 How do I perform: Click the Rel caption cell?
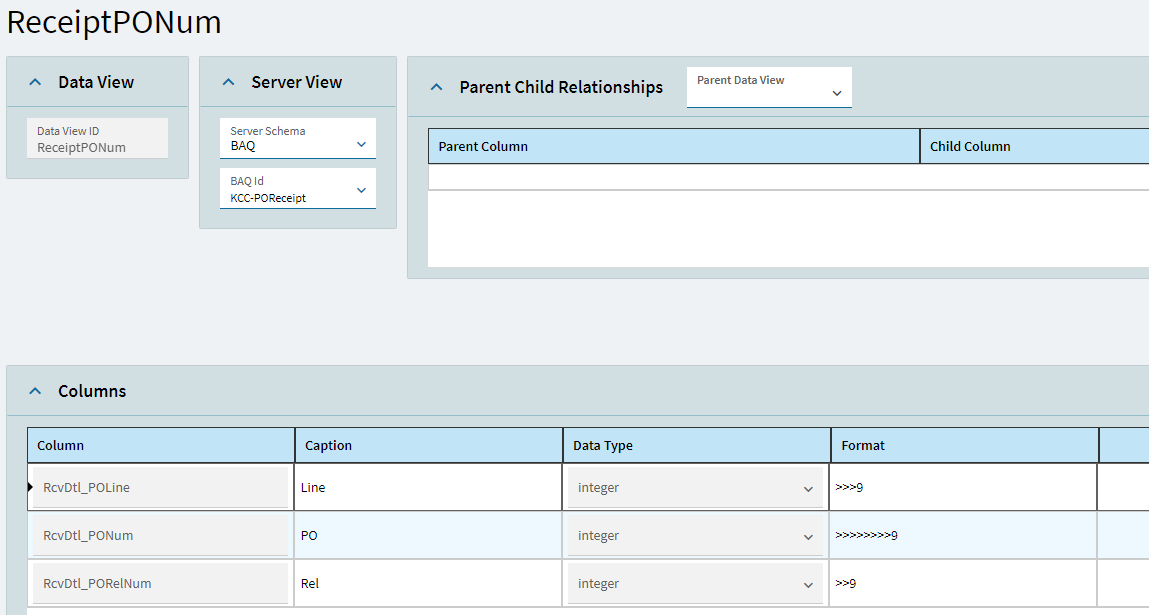(428, 584)
